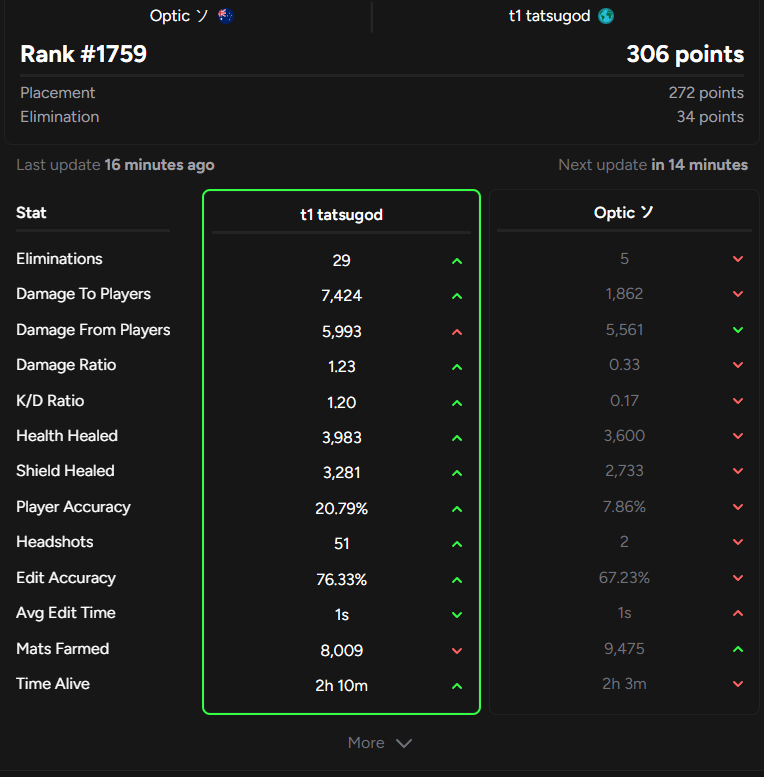Click the 34 points elimination value

point(710,116)
